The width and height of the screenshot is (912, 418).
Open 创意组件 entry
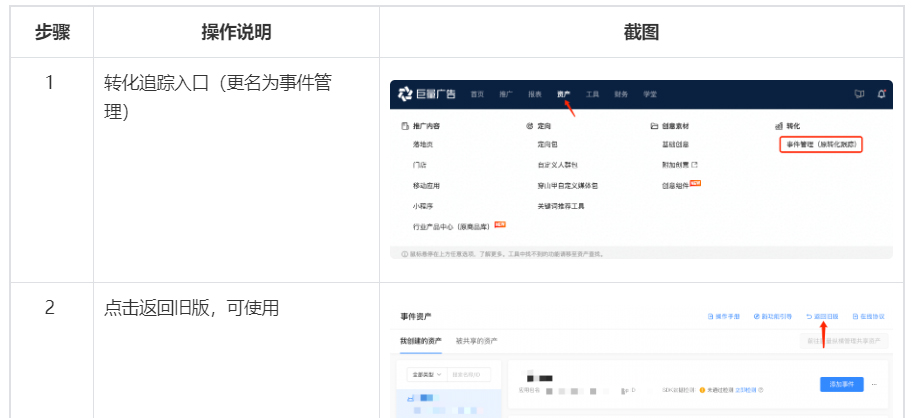(x=675, y=185)
